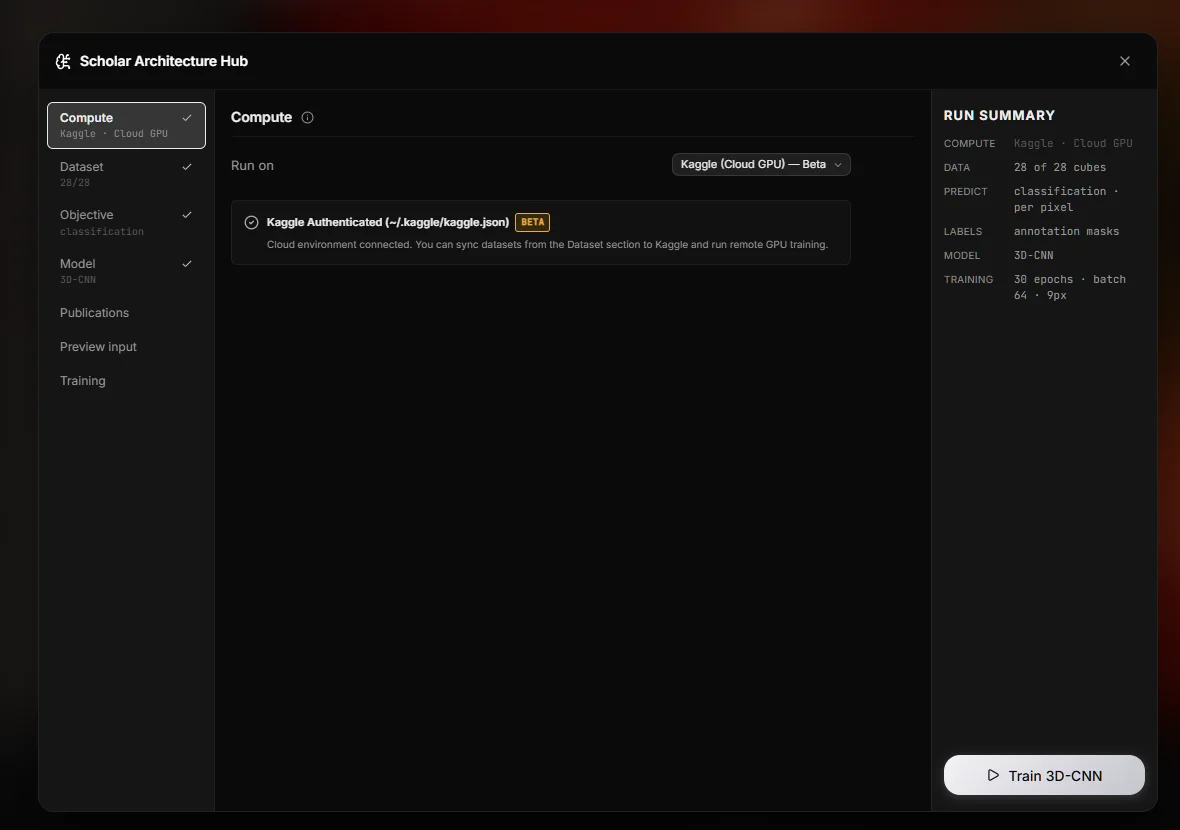Click the Kaggle Authenticated check circle icon
The height and width of the screenshot is (830, 1180).
coord(251,223)
